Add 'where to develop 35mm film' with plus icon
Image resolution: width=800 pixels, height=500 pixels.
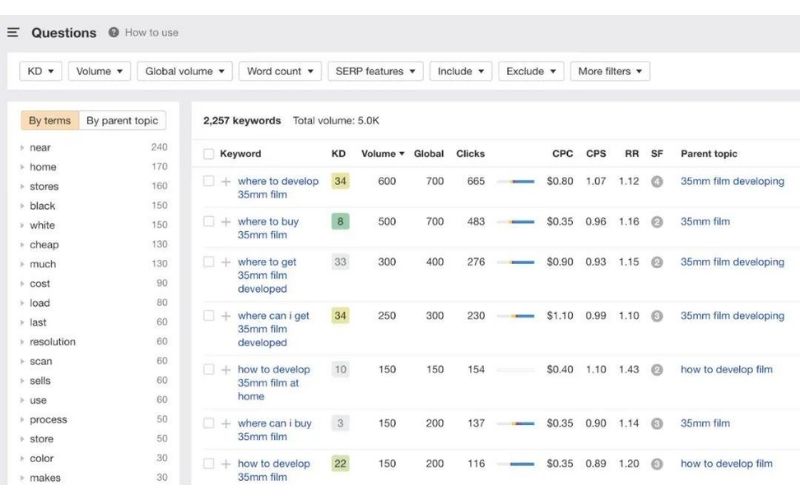(x=226, y=182)
